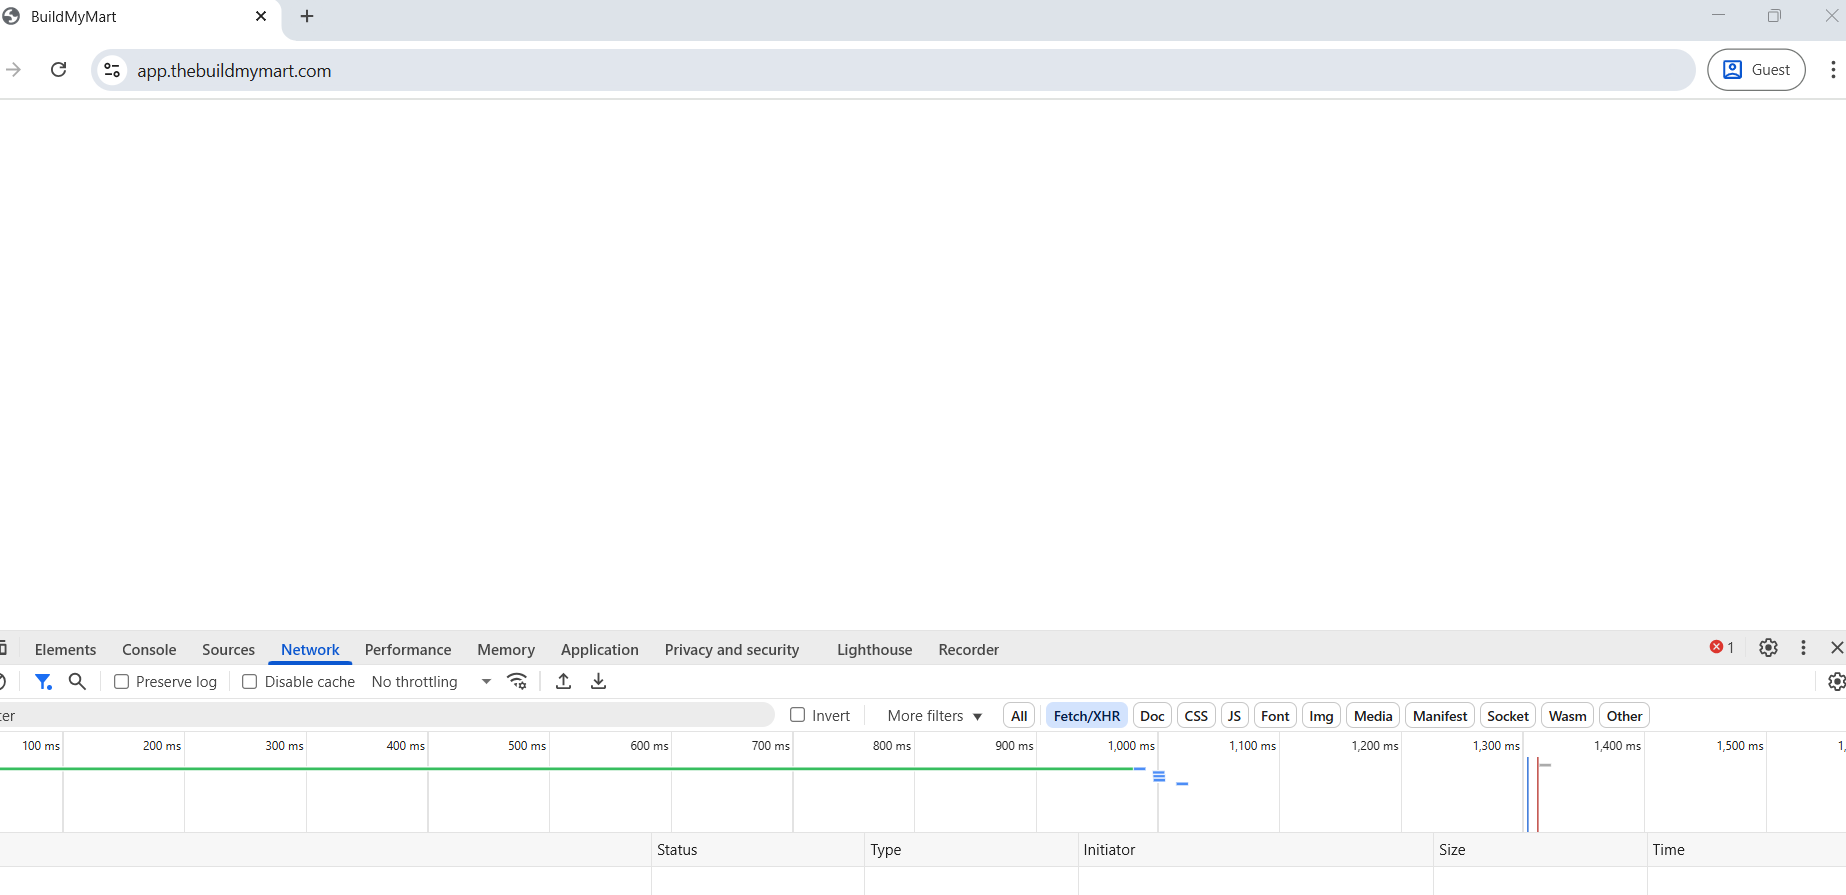Enable Disable cache checkbox
Viewport: 1846px width, 895px height.
click(250, 682)
